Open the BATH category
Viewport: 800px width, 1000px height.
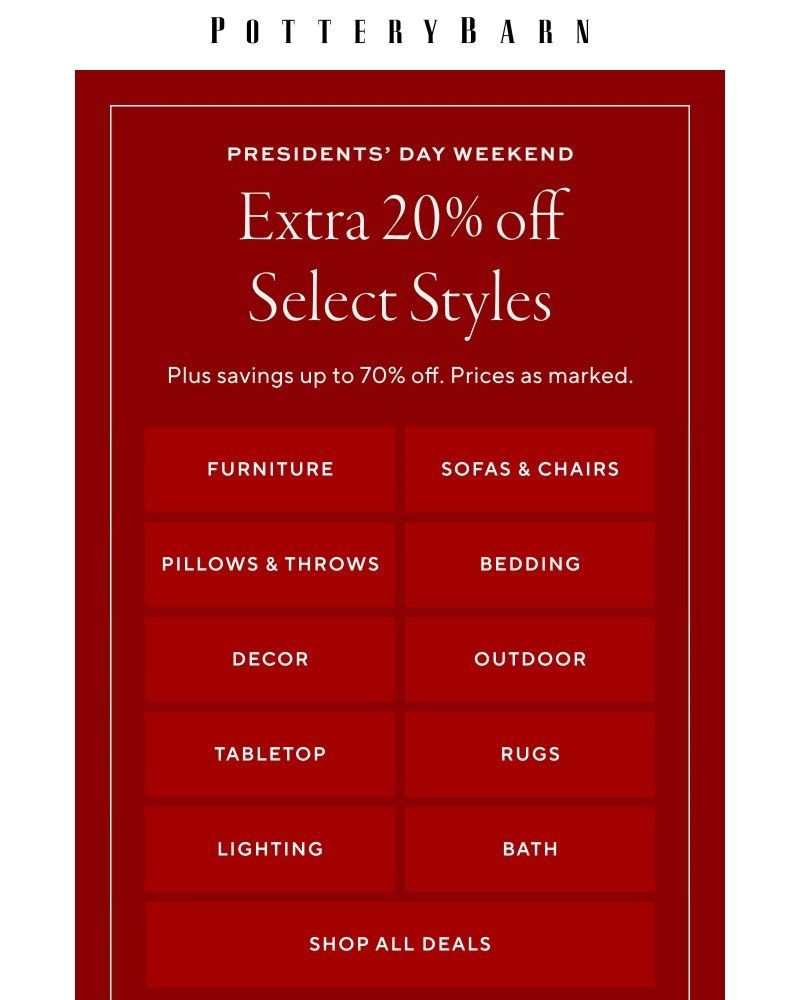click(530, 848)
